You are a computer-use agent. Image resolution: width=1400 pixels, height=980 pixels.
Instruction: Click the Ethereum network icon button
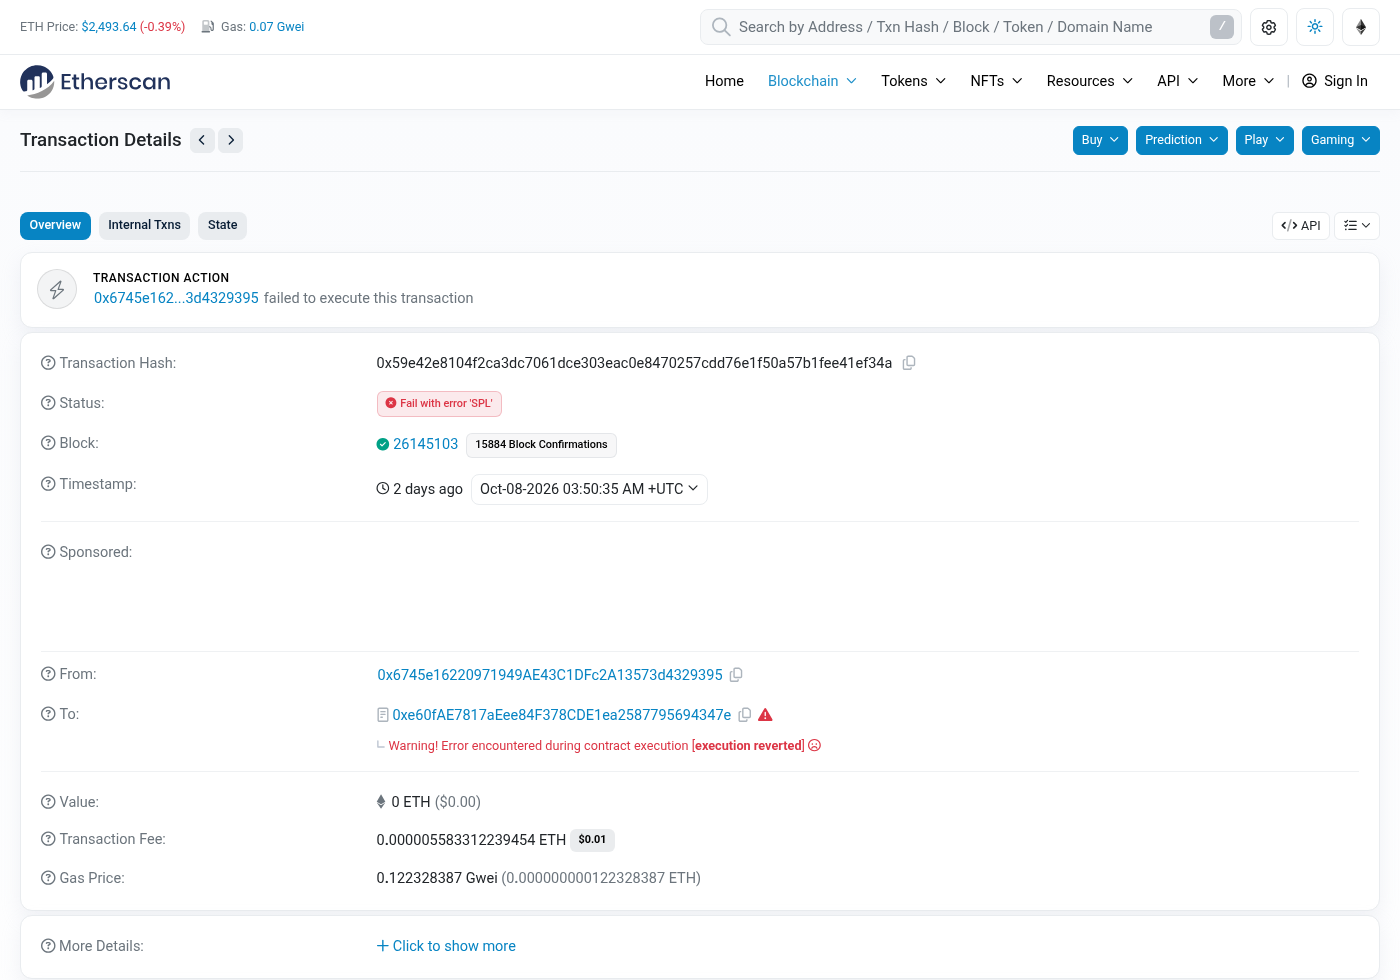pyautogui.click(x=1361, y=27)
